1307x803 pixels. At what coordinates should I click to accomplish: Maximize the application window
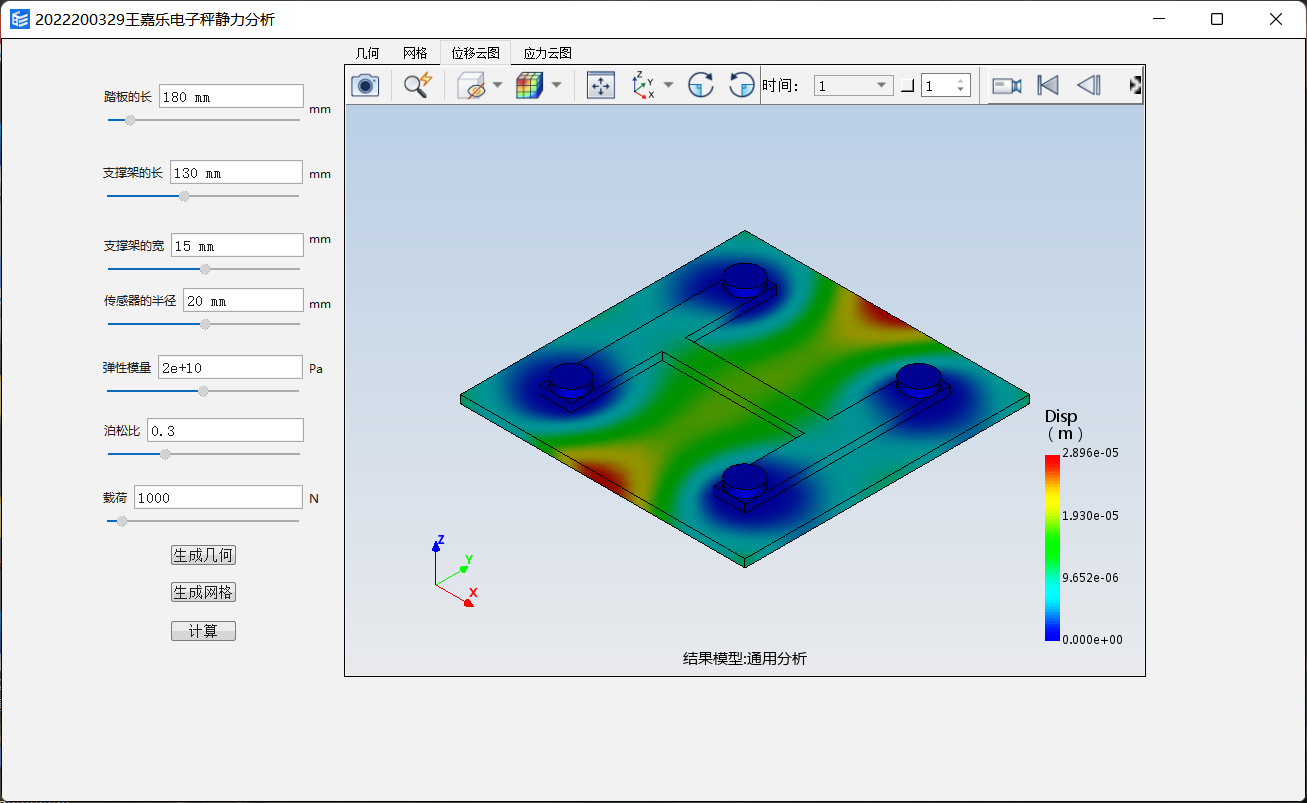tap(1217, 19)
